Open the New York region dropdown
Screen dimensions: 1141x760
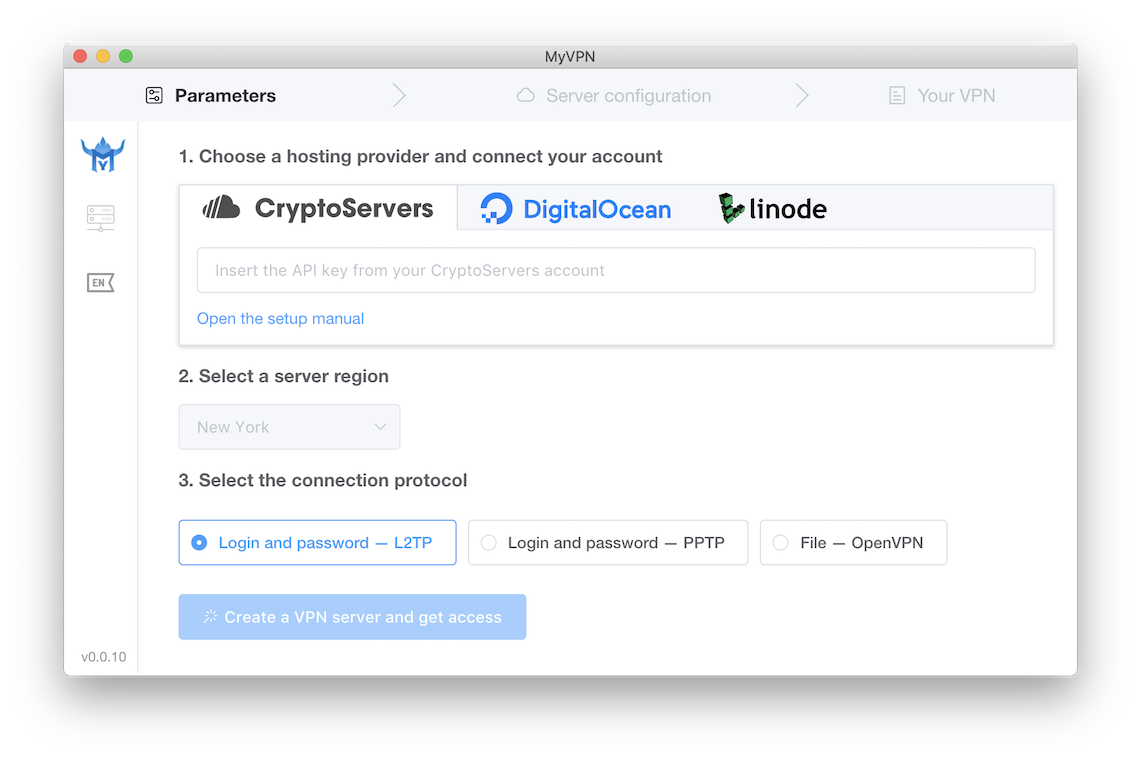click(x=290, y=427)
